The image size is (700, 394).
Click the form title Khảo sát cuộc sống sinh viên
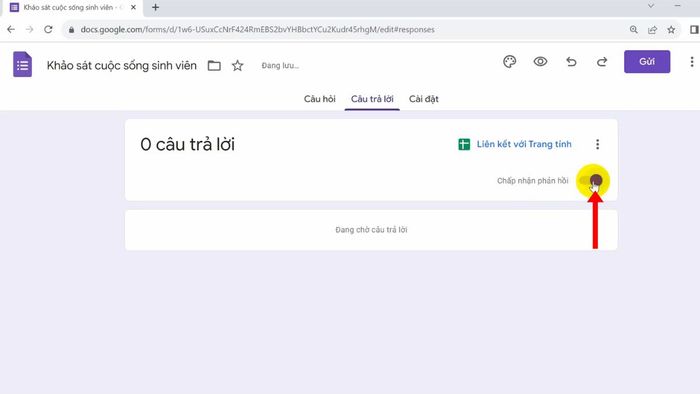121,66
